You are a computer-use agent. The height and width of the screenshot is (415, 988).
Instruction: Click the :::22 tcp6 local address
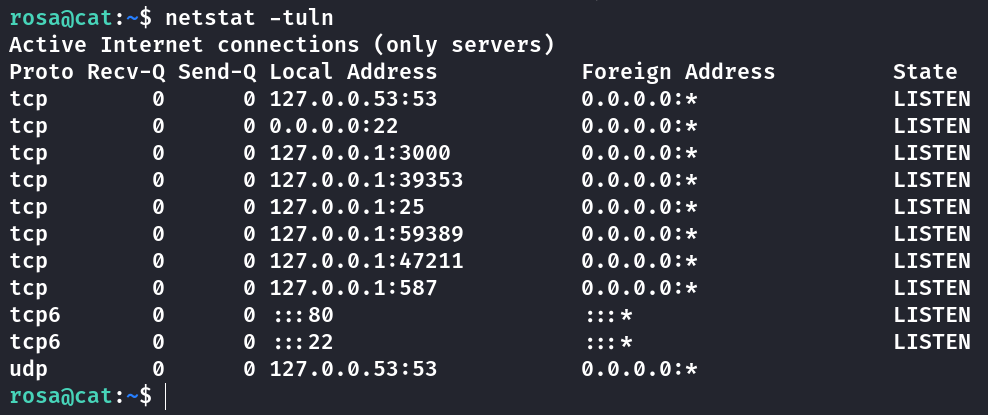coord(301,342)
